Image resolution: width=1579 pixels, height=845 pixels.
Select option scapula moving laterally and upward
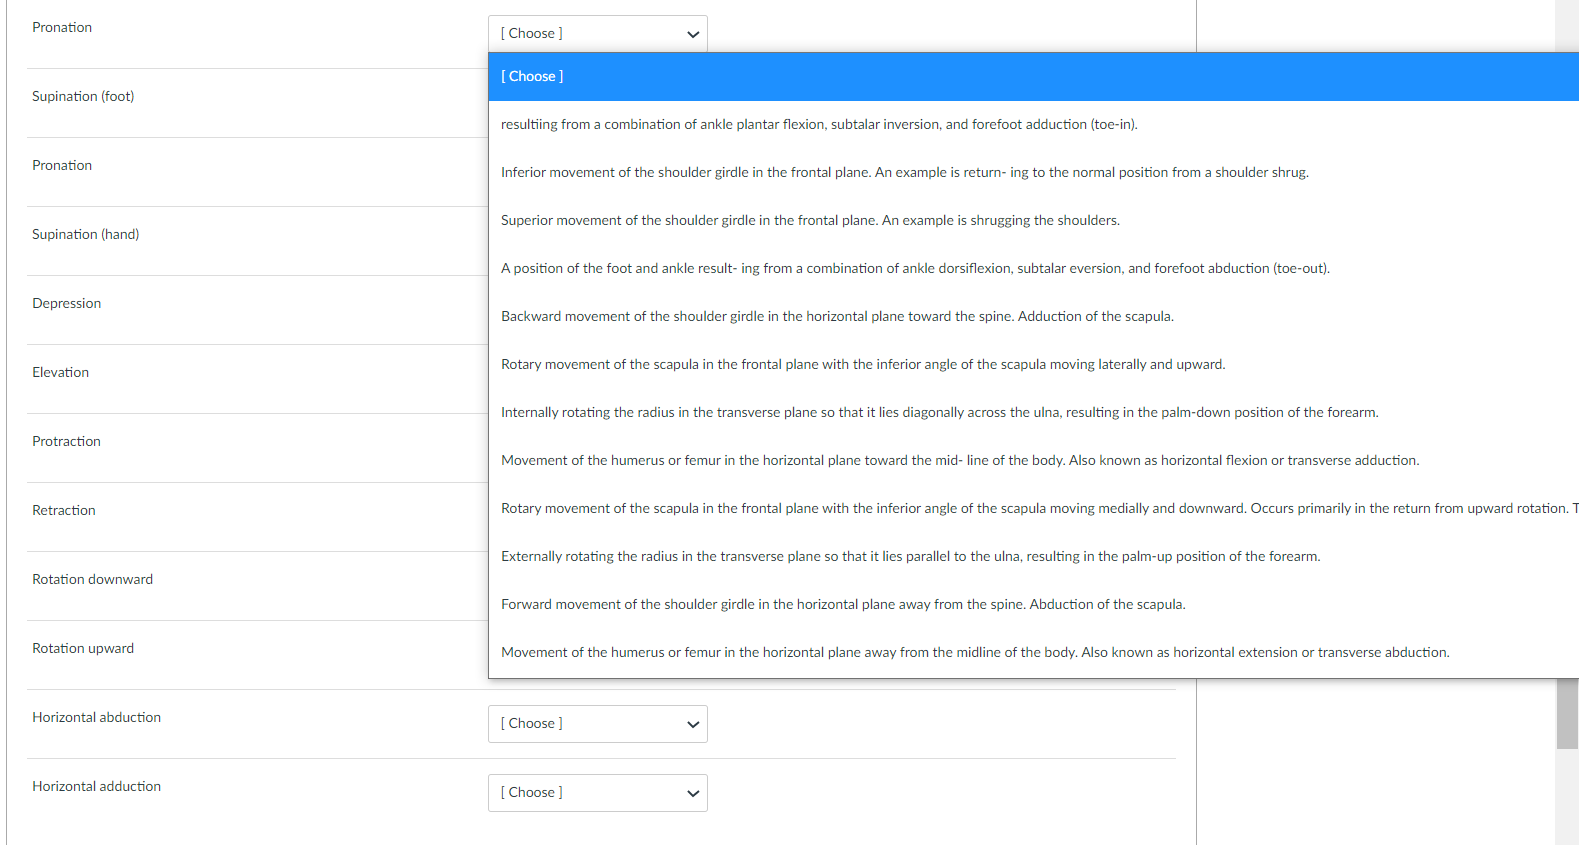click(x=1033, y=365)
